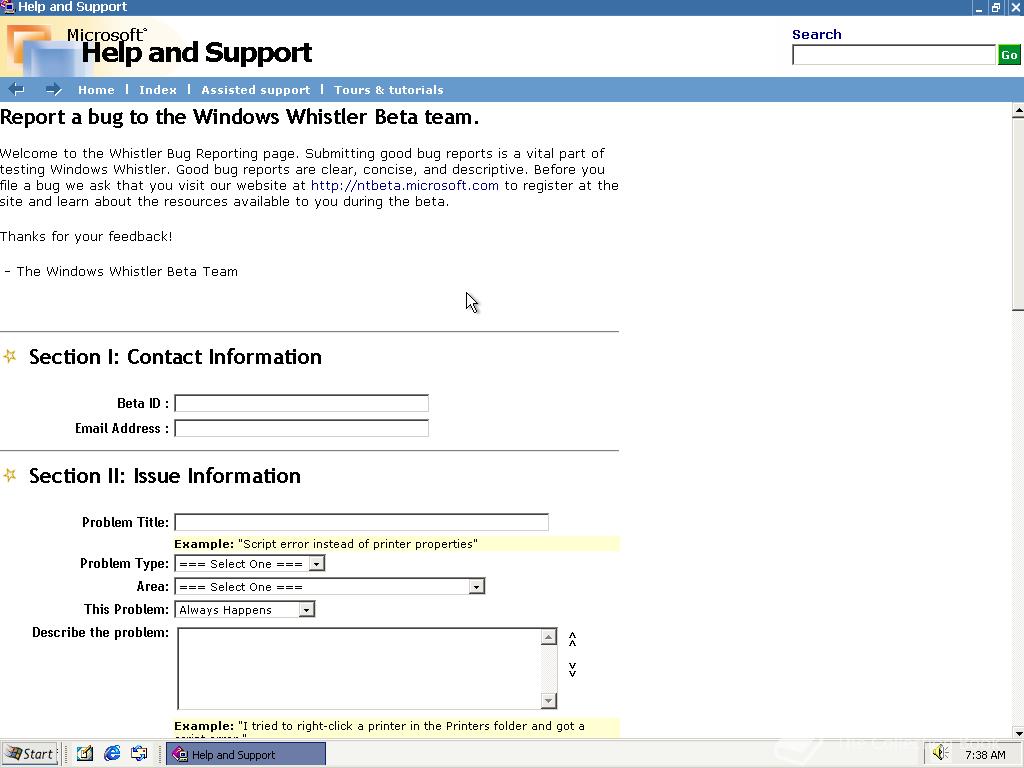Click the Show Desktop quick launch icon
Image resolution: width=1024 pixels, height=768 pixels.
84,754
